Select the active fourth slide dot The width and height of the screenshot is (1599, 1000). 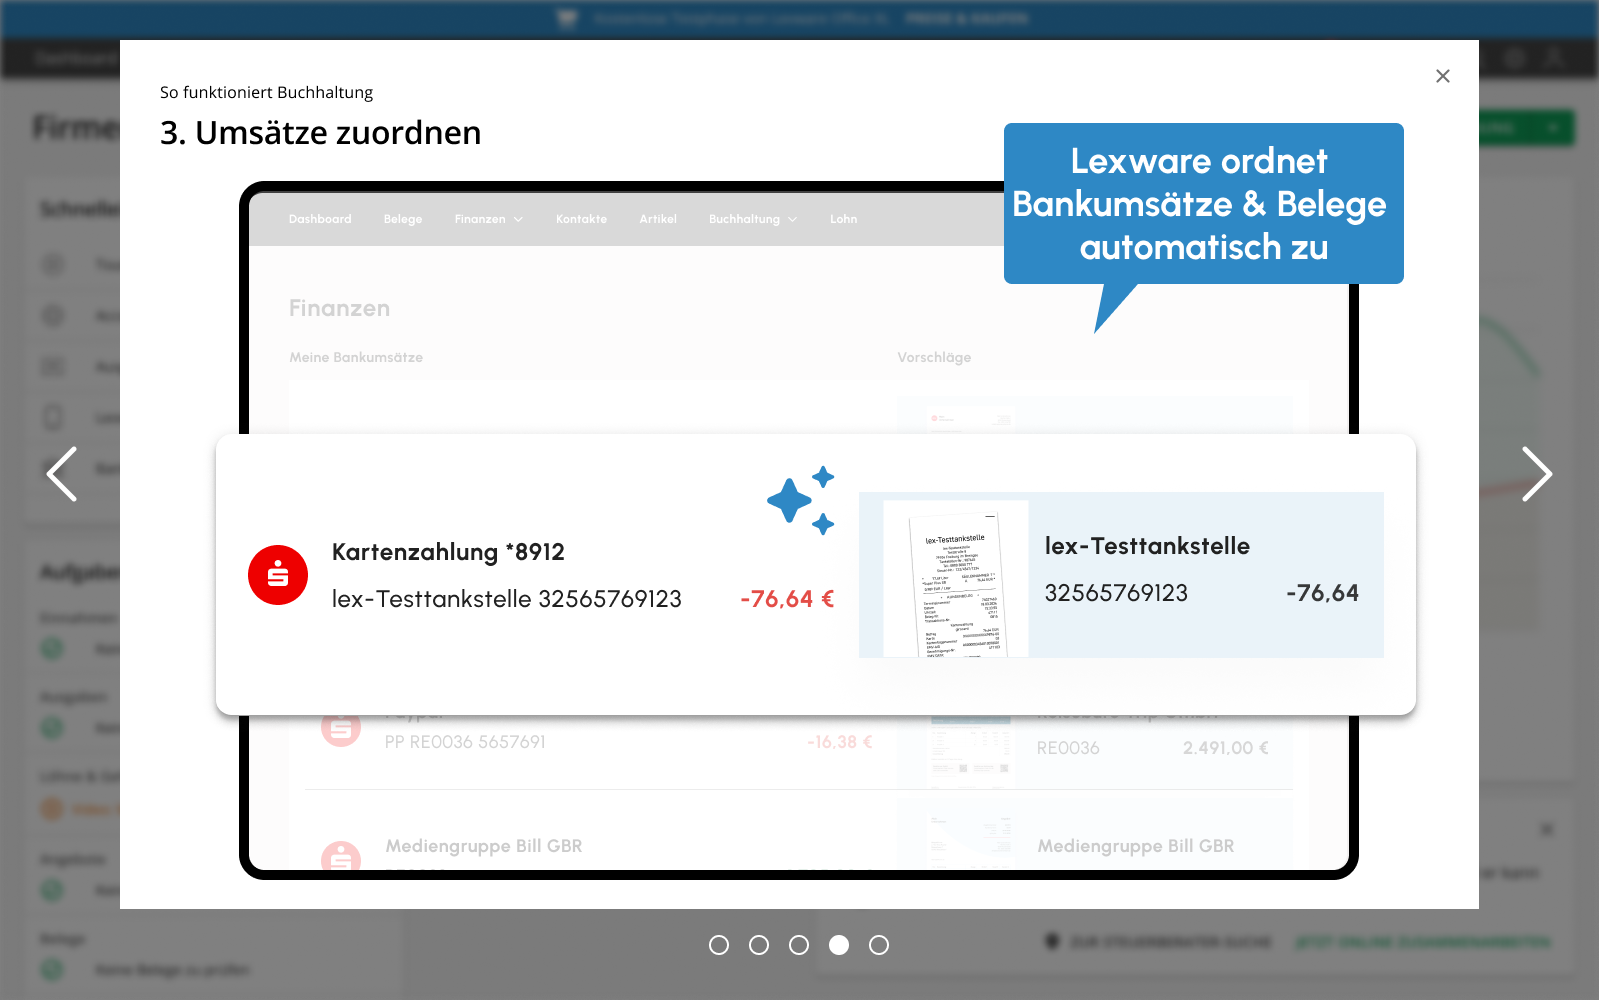pyautogui.click(x=839, y=945)
